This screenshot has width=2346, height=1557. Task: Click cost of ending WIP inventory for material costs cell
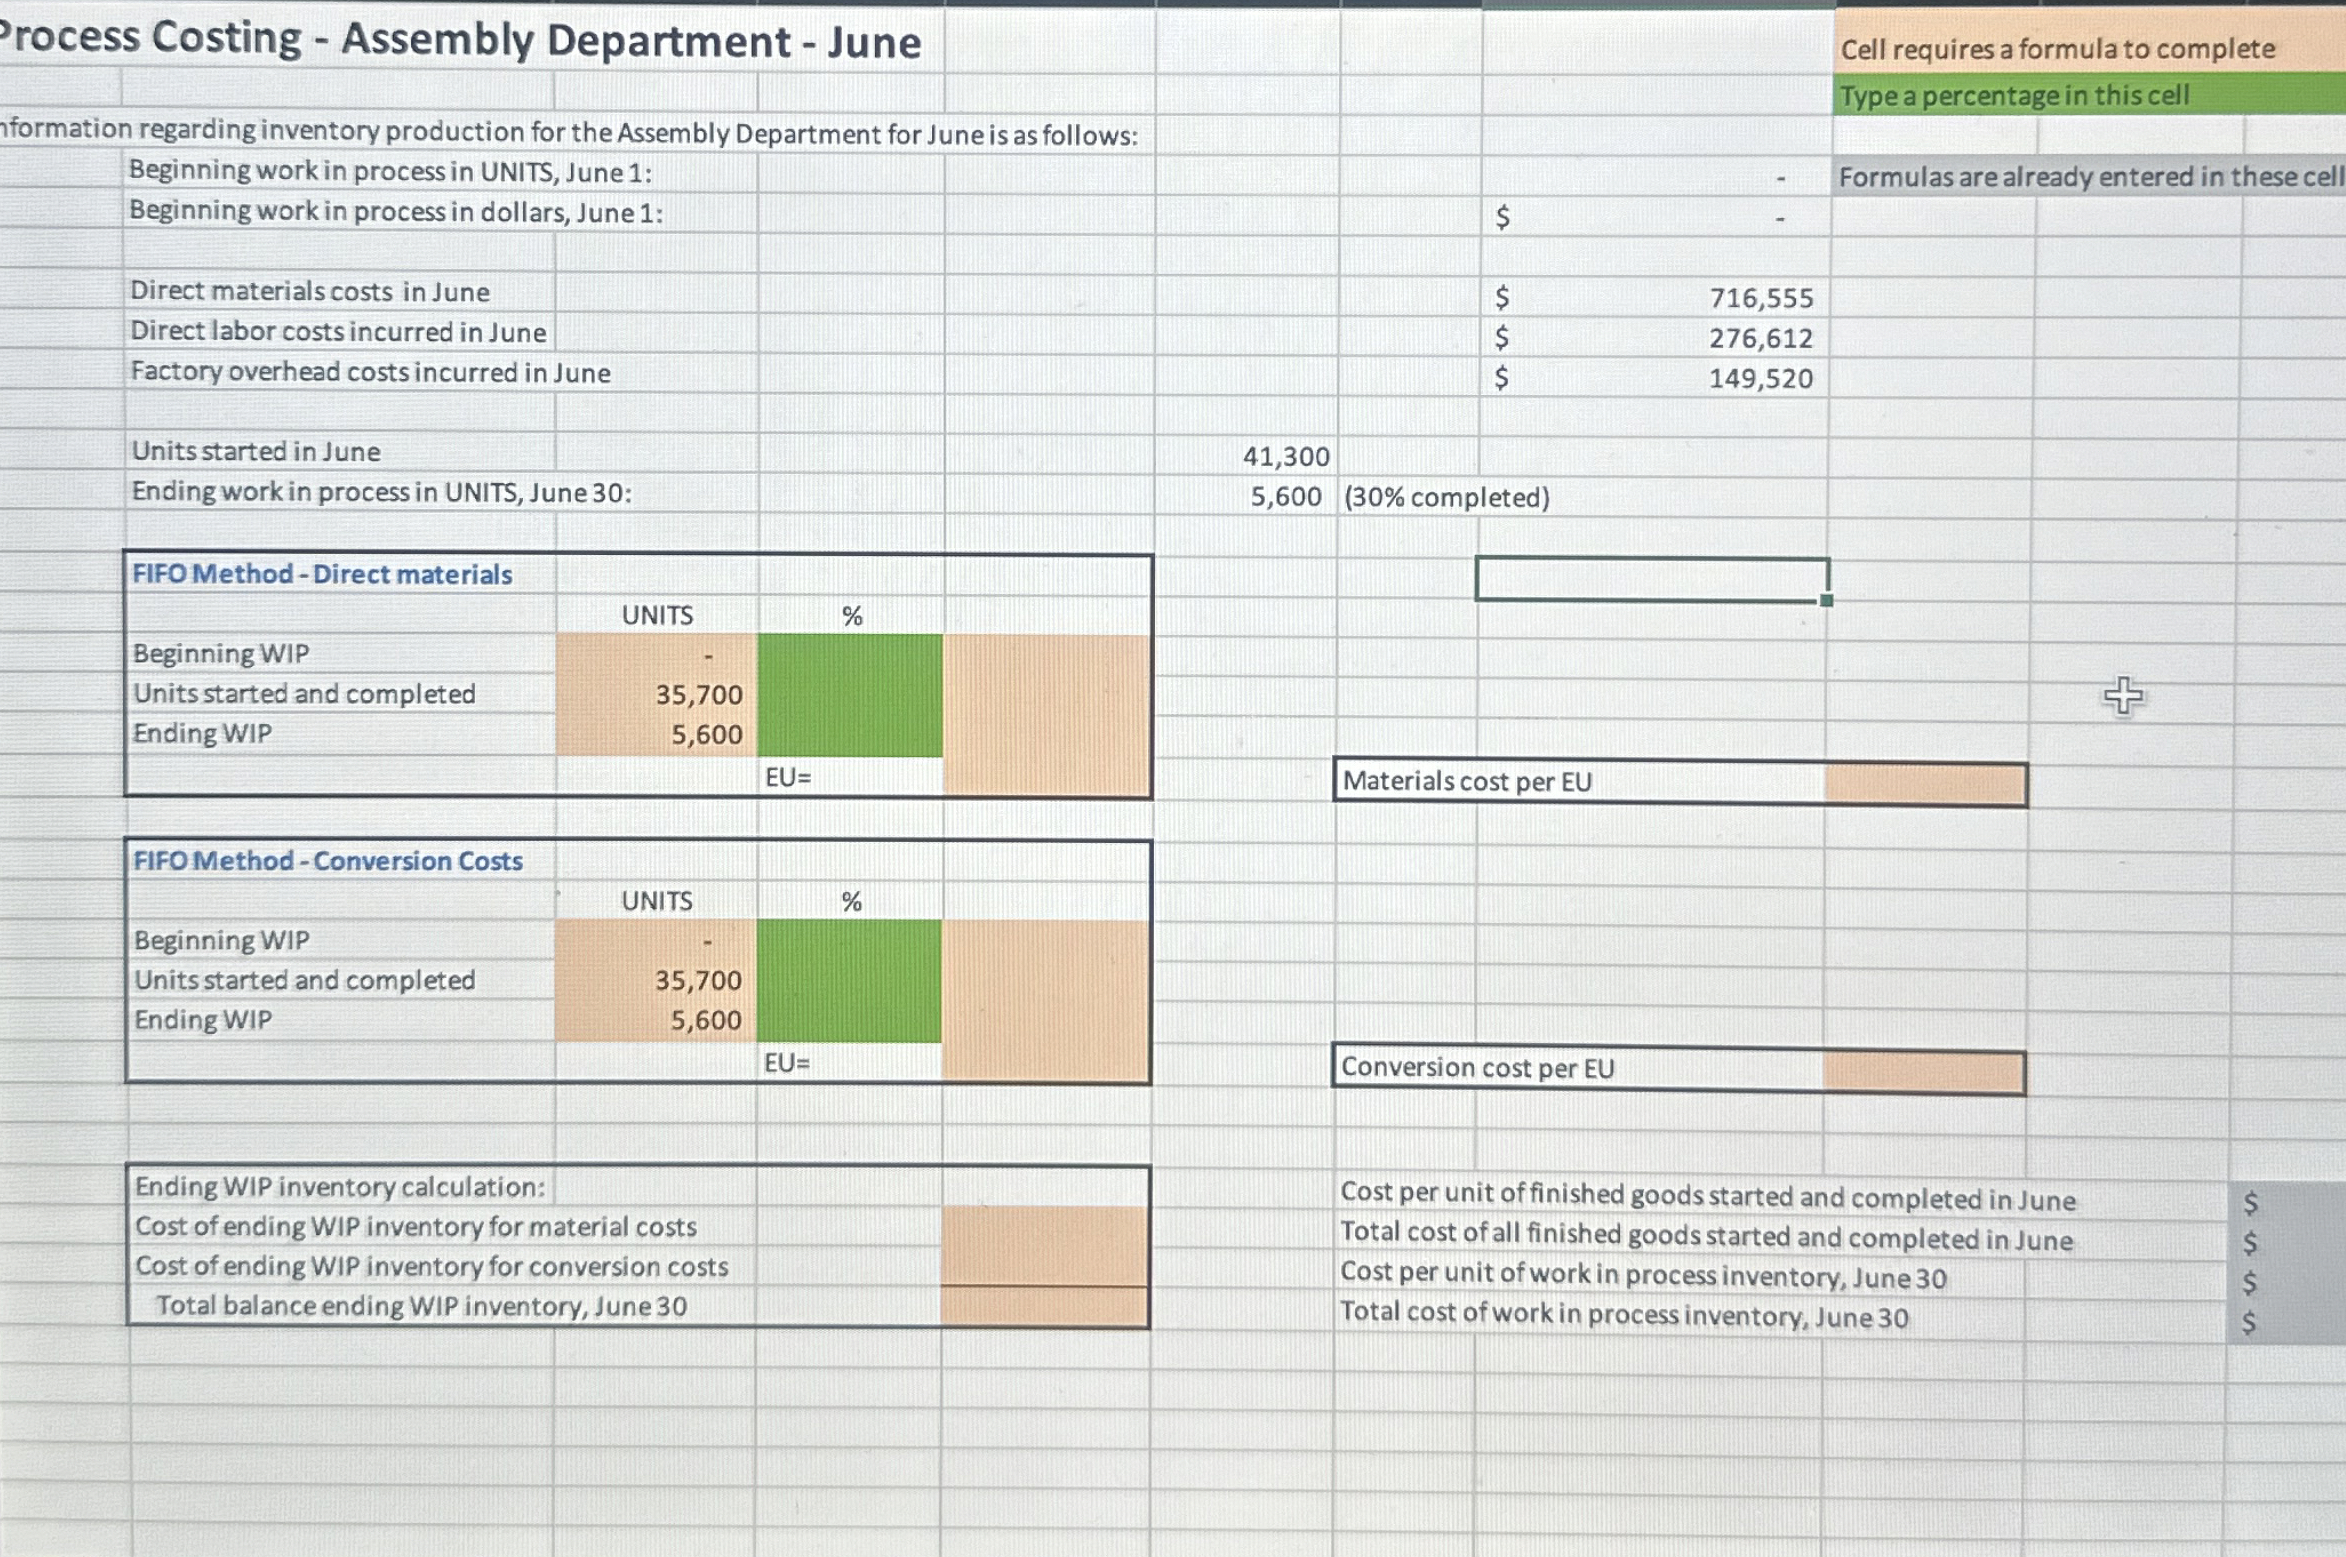coord(1045,1226)
